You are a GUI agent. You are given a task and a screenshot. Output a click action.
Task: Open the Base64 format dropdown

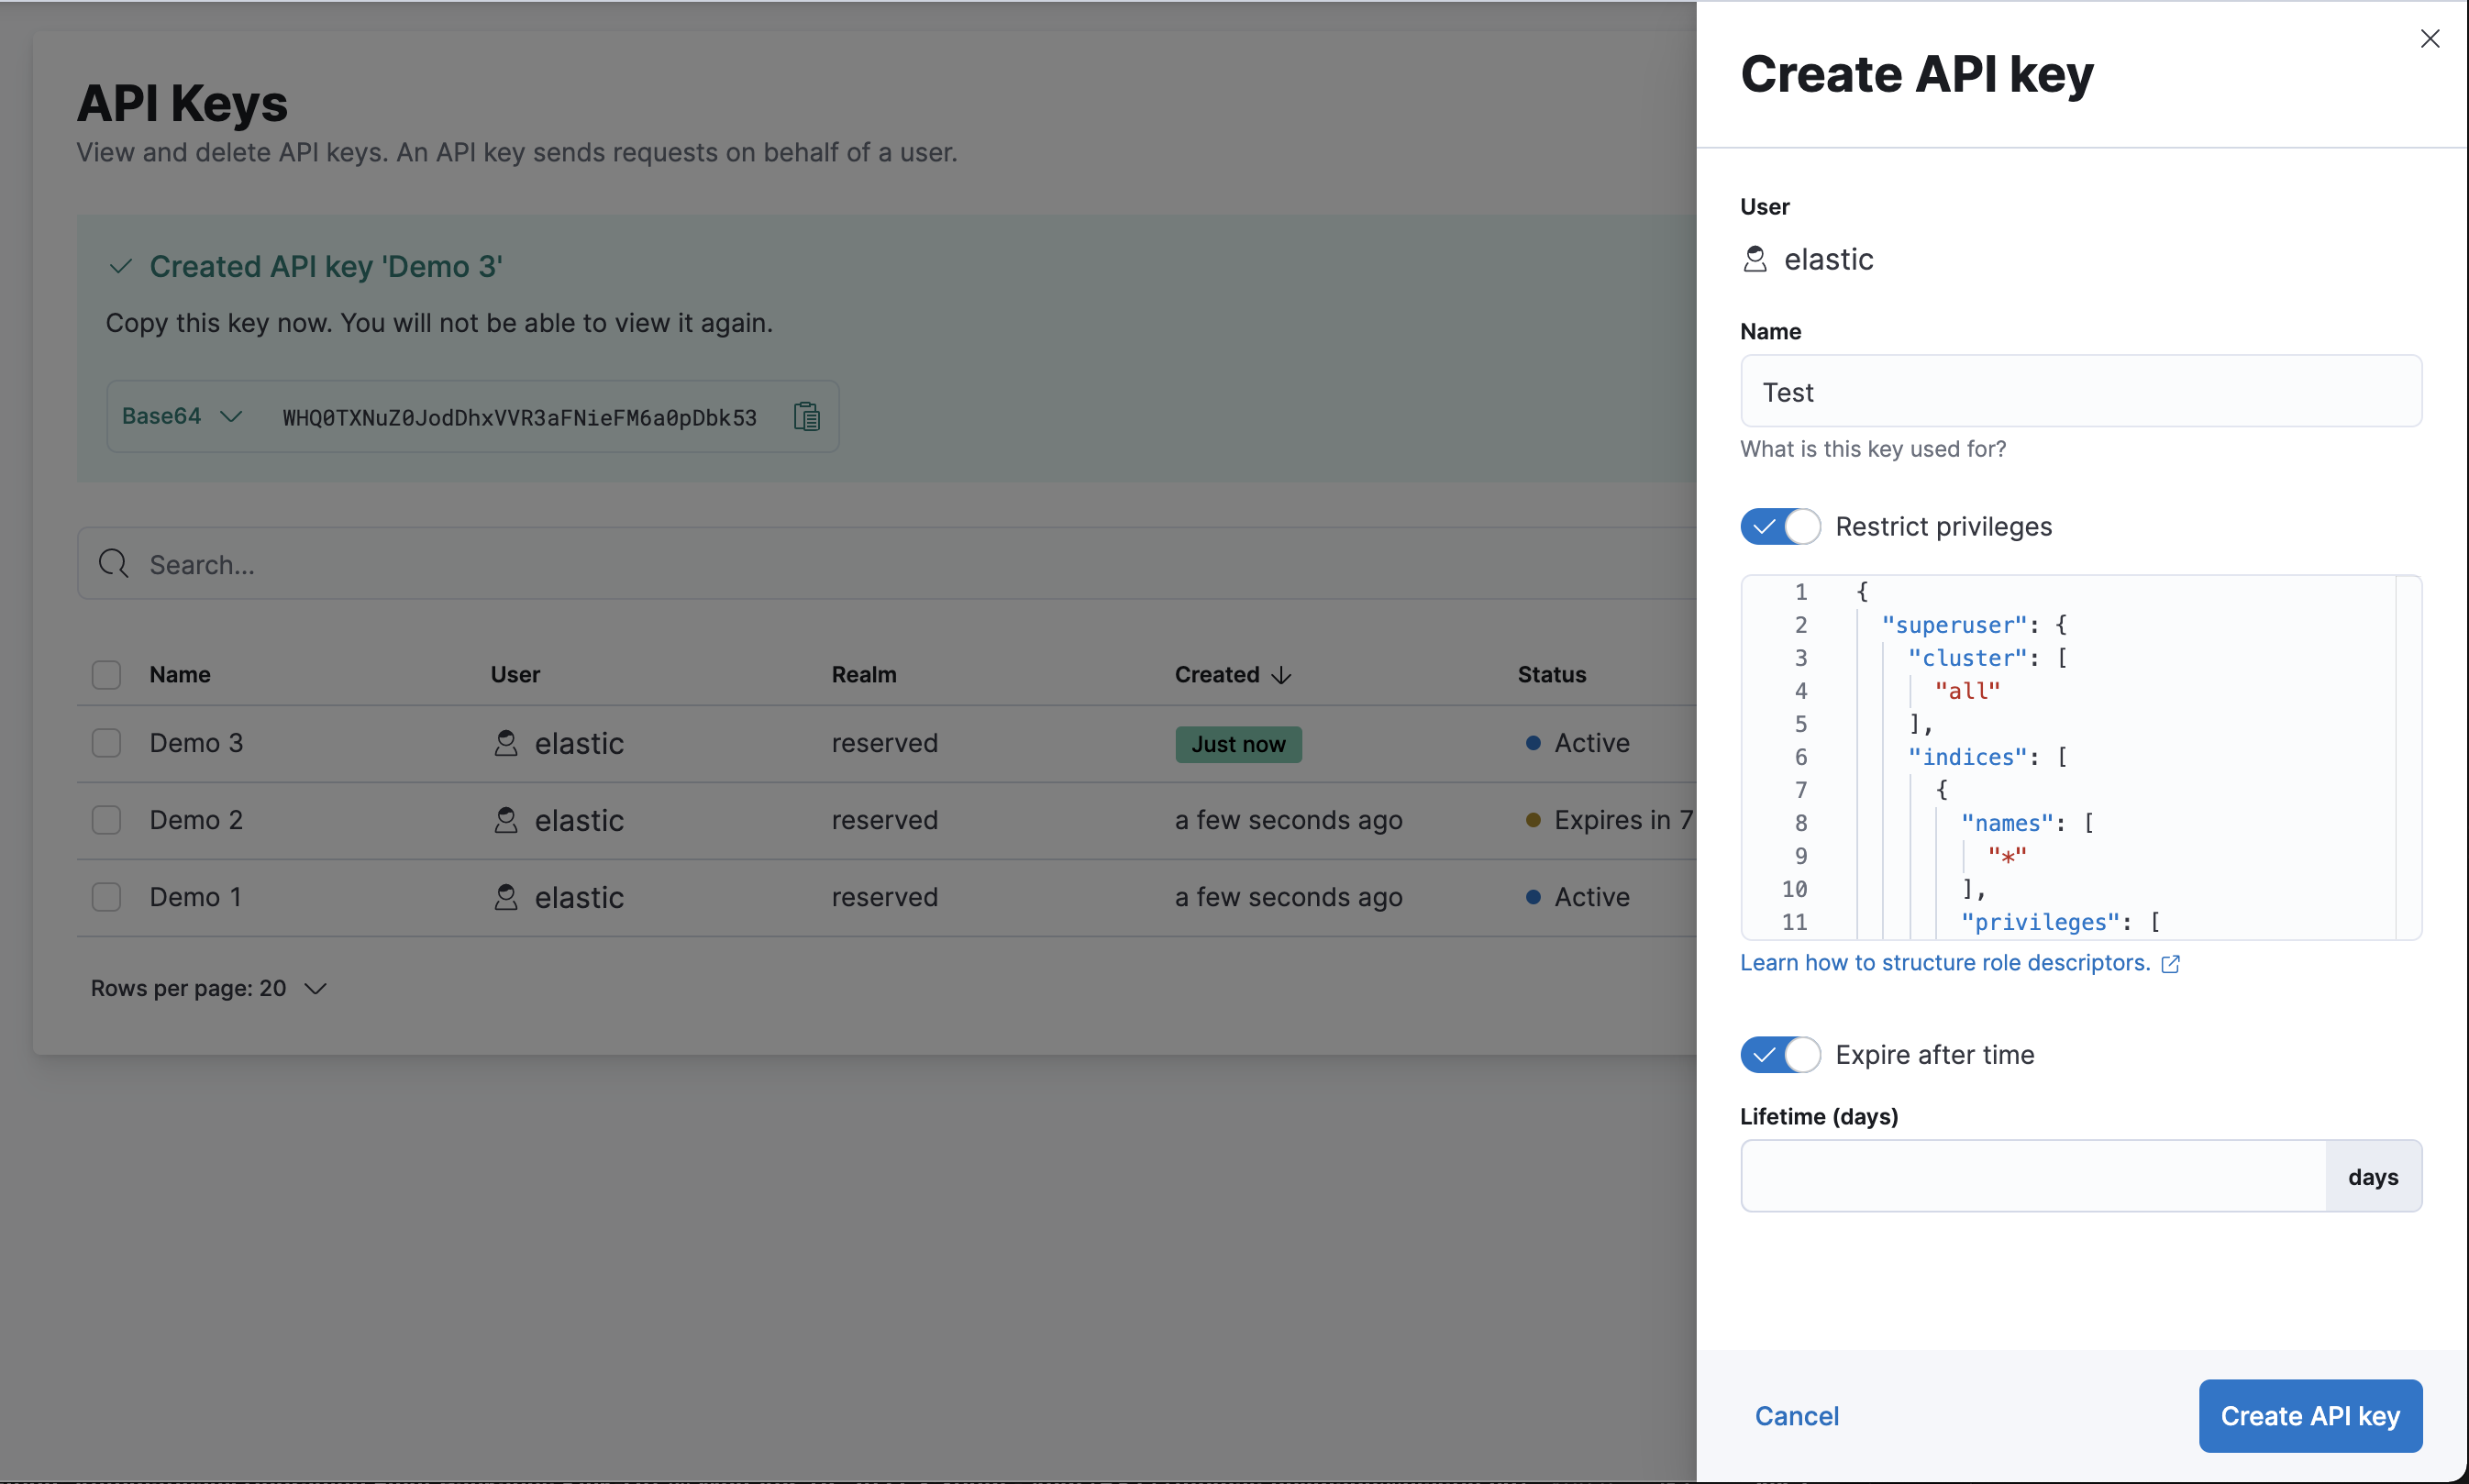(180, 415)
